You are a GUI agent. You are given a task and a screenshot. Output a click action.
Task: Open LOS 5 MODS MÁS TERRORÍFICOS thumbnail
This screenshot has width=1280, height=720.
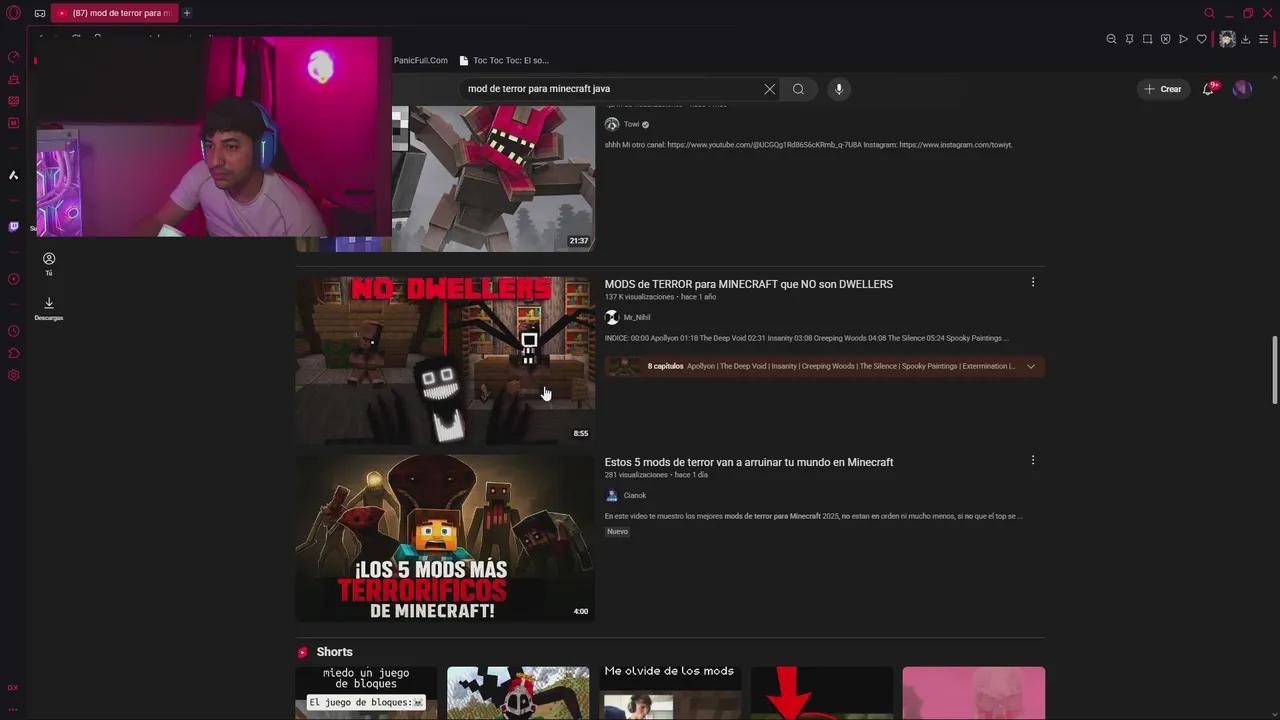tap(445, 538)
